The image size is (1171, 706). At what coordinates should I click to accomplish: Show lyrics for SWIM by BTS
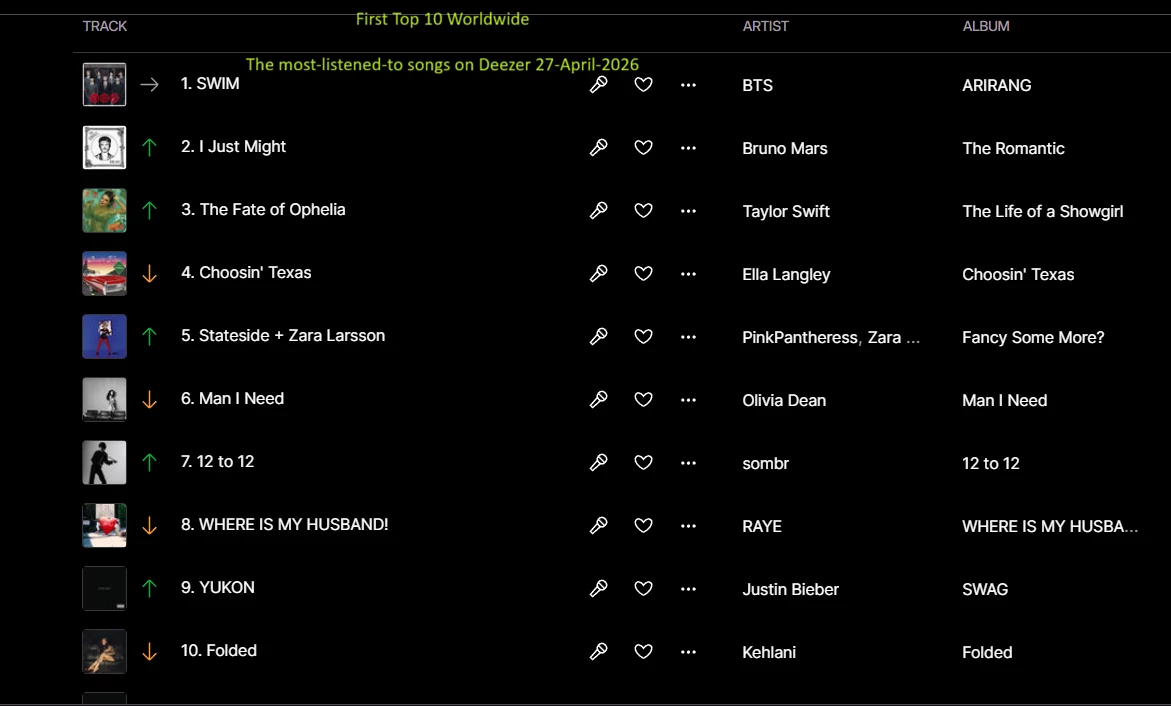coord(598,85)
